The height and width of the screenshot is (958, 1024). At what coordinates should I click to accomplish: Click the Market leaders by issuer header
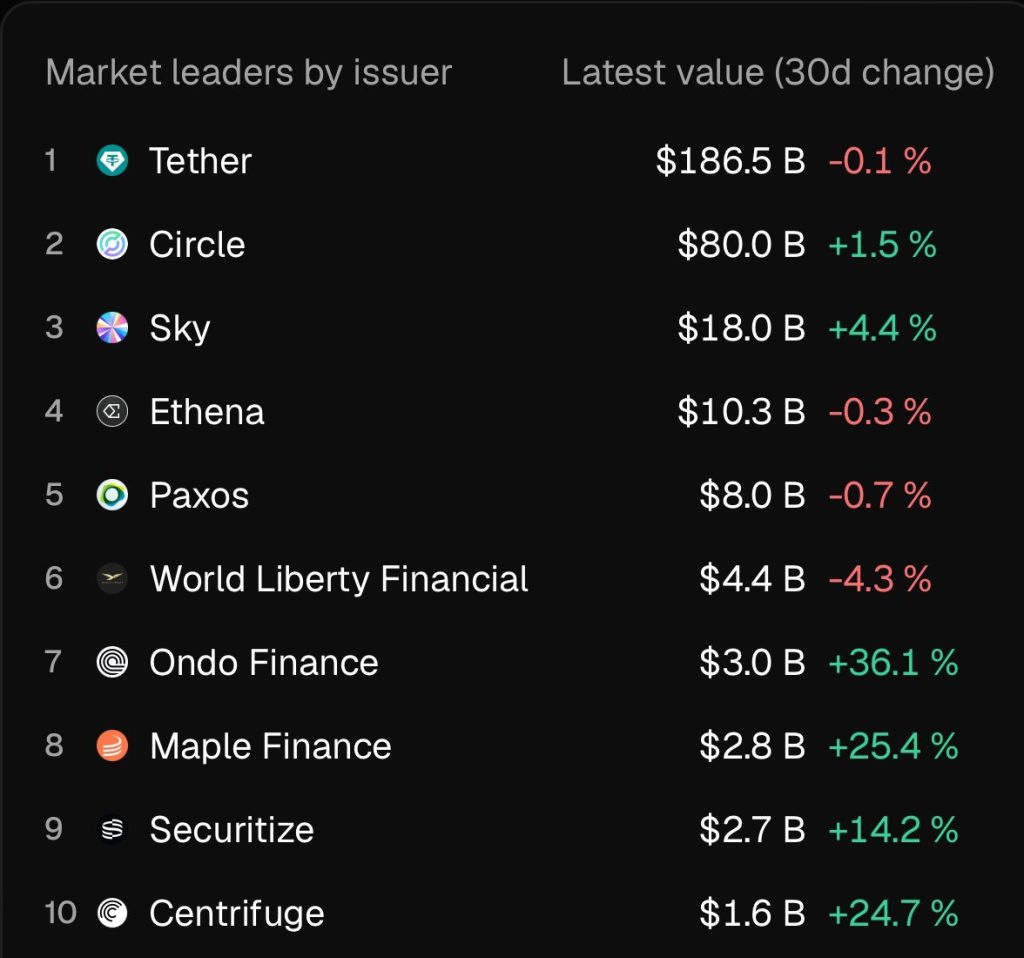coord(248,73)
